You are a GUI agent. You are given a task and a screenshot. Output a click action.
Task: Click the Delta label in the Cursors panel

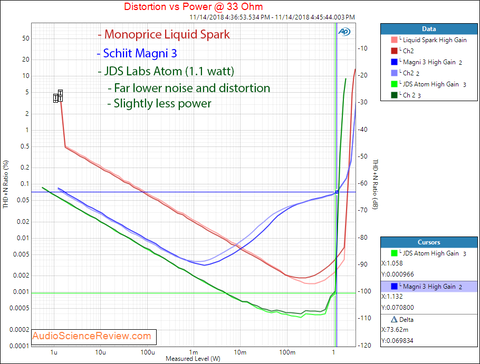[406, 319]
